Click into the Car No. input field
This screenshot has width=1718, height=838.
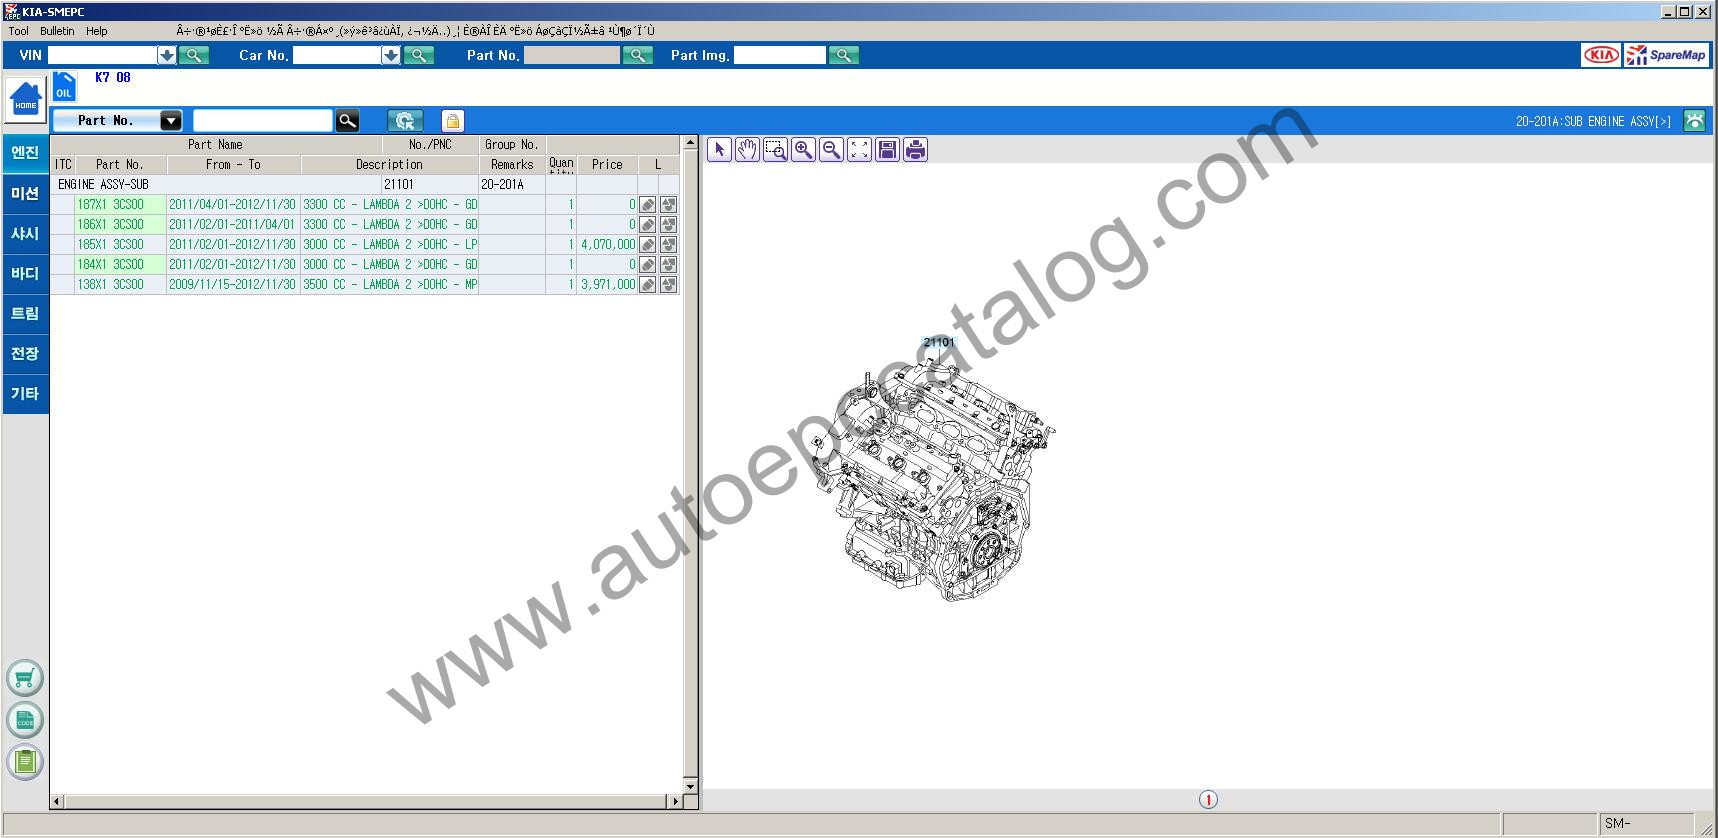click(x=337, y=55)
